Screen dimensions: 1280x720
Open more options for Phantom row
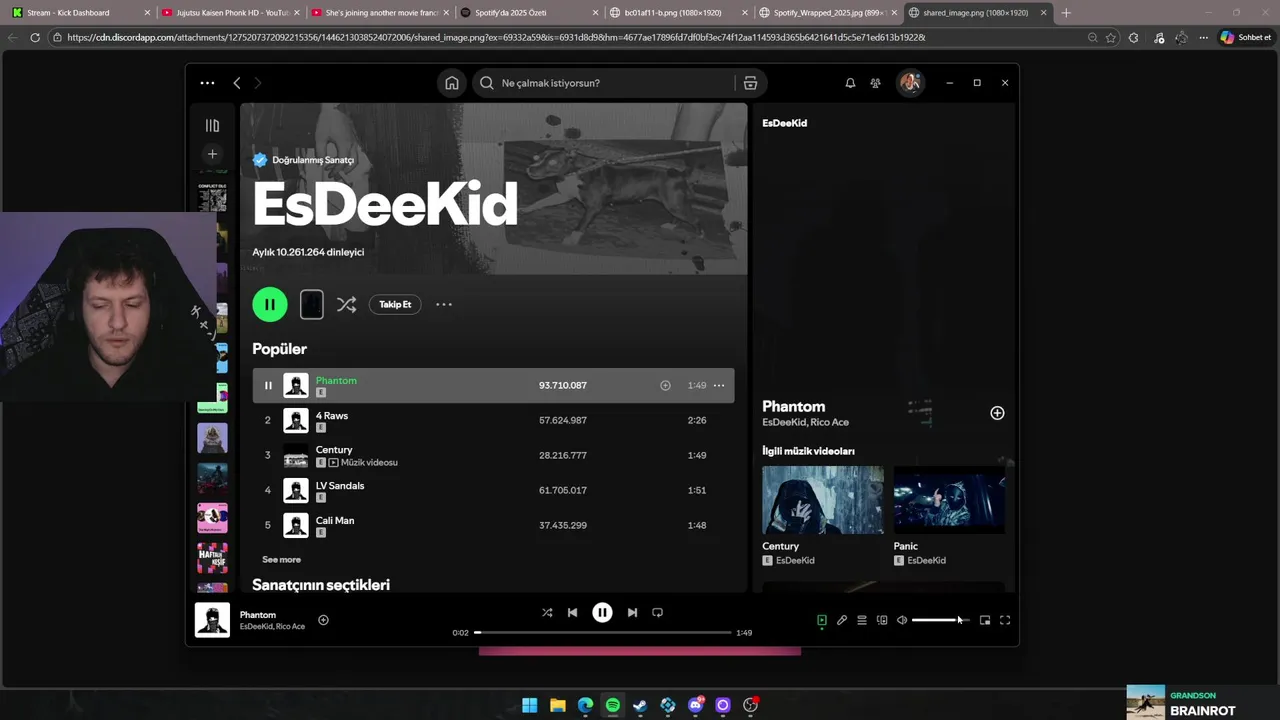pyautogui.click(x=719, y=385)
